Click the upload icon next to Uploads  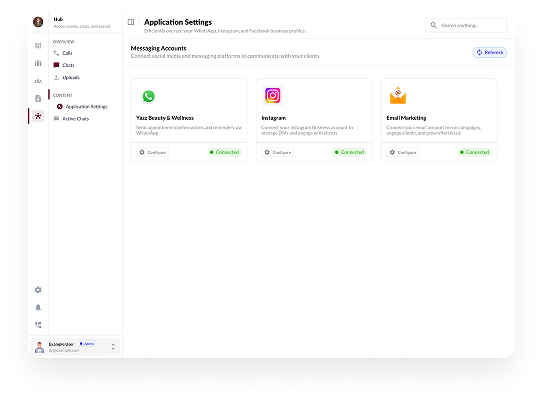[x=56, y=77]
